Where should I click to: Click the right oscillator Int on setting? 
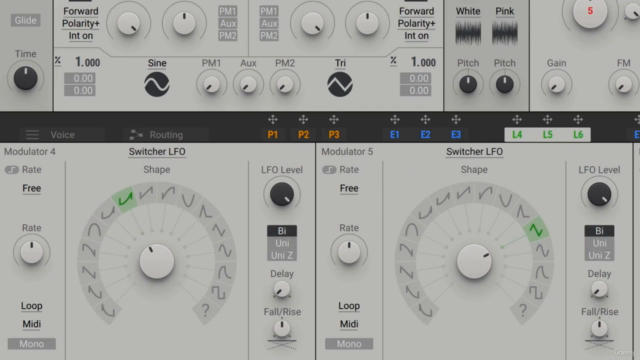[x=416, y=36]
